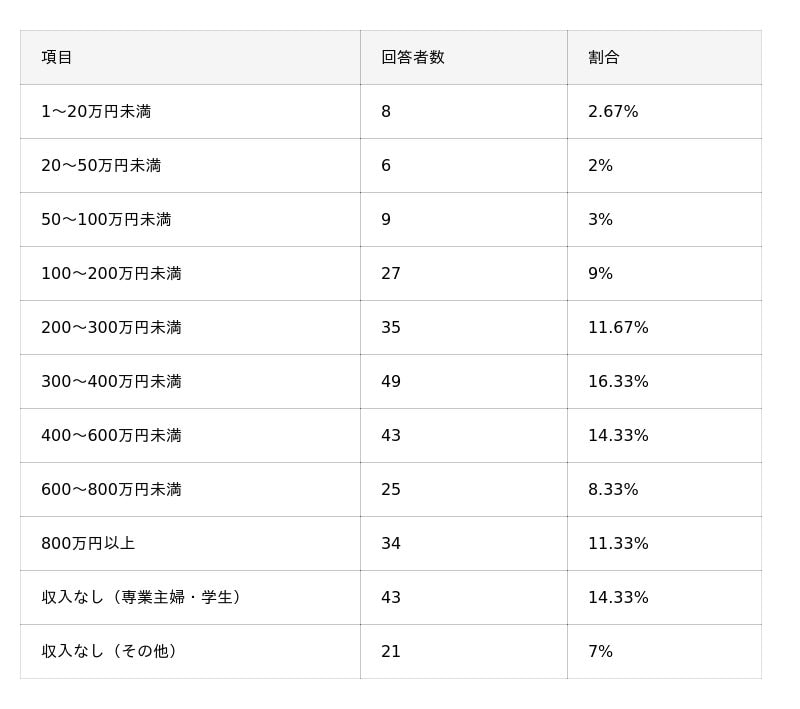The height and width of the screenshot is (709, 800).
Task: Select the 収入なし（その他） row label
Action: click(x=112, y=651)
